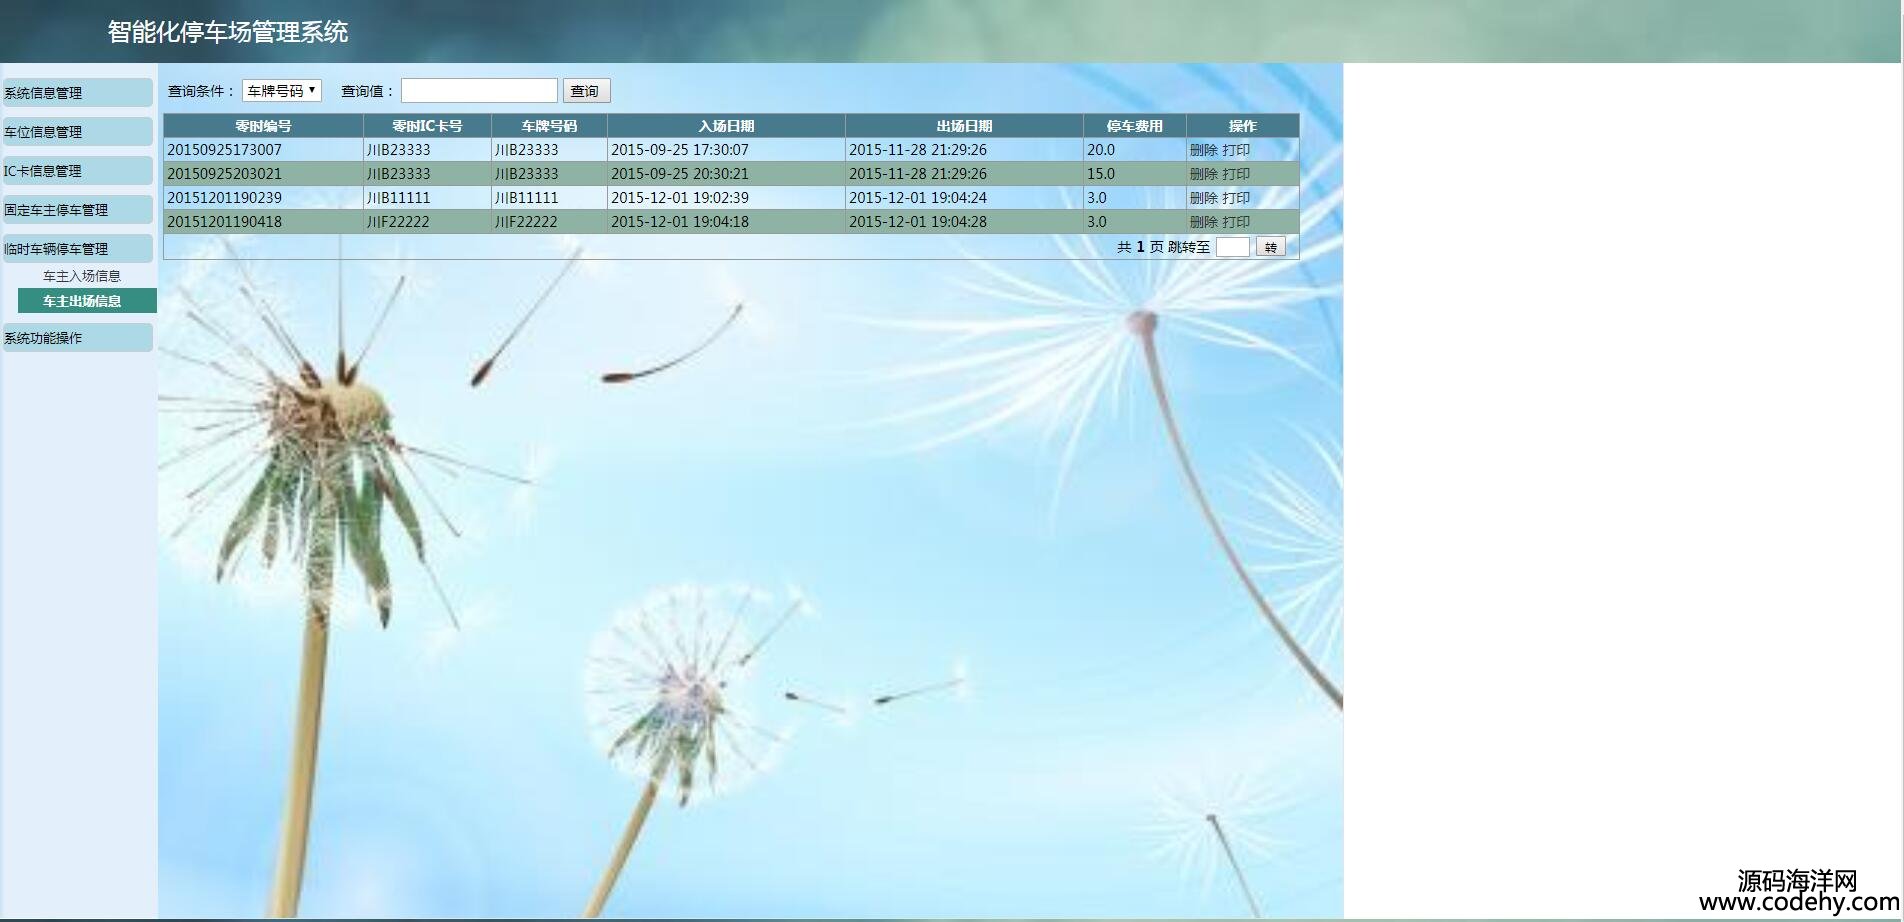Click the 跳转至 page number input box

pos(1232,247)
